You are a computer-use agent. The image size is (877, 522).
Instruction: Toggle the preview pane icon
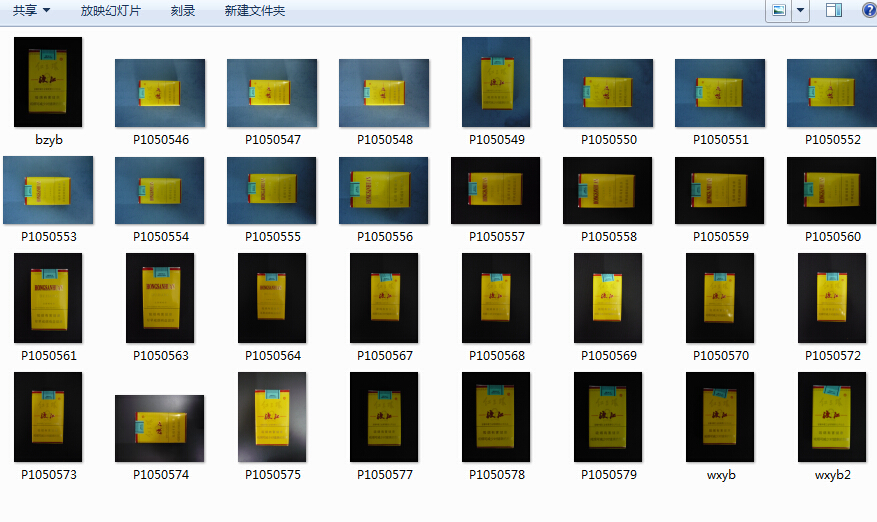point(833,11)
